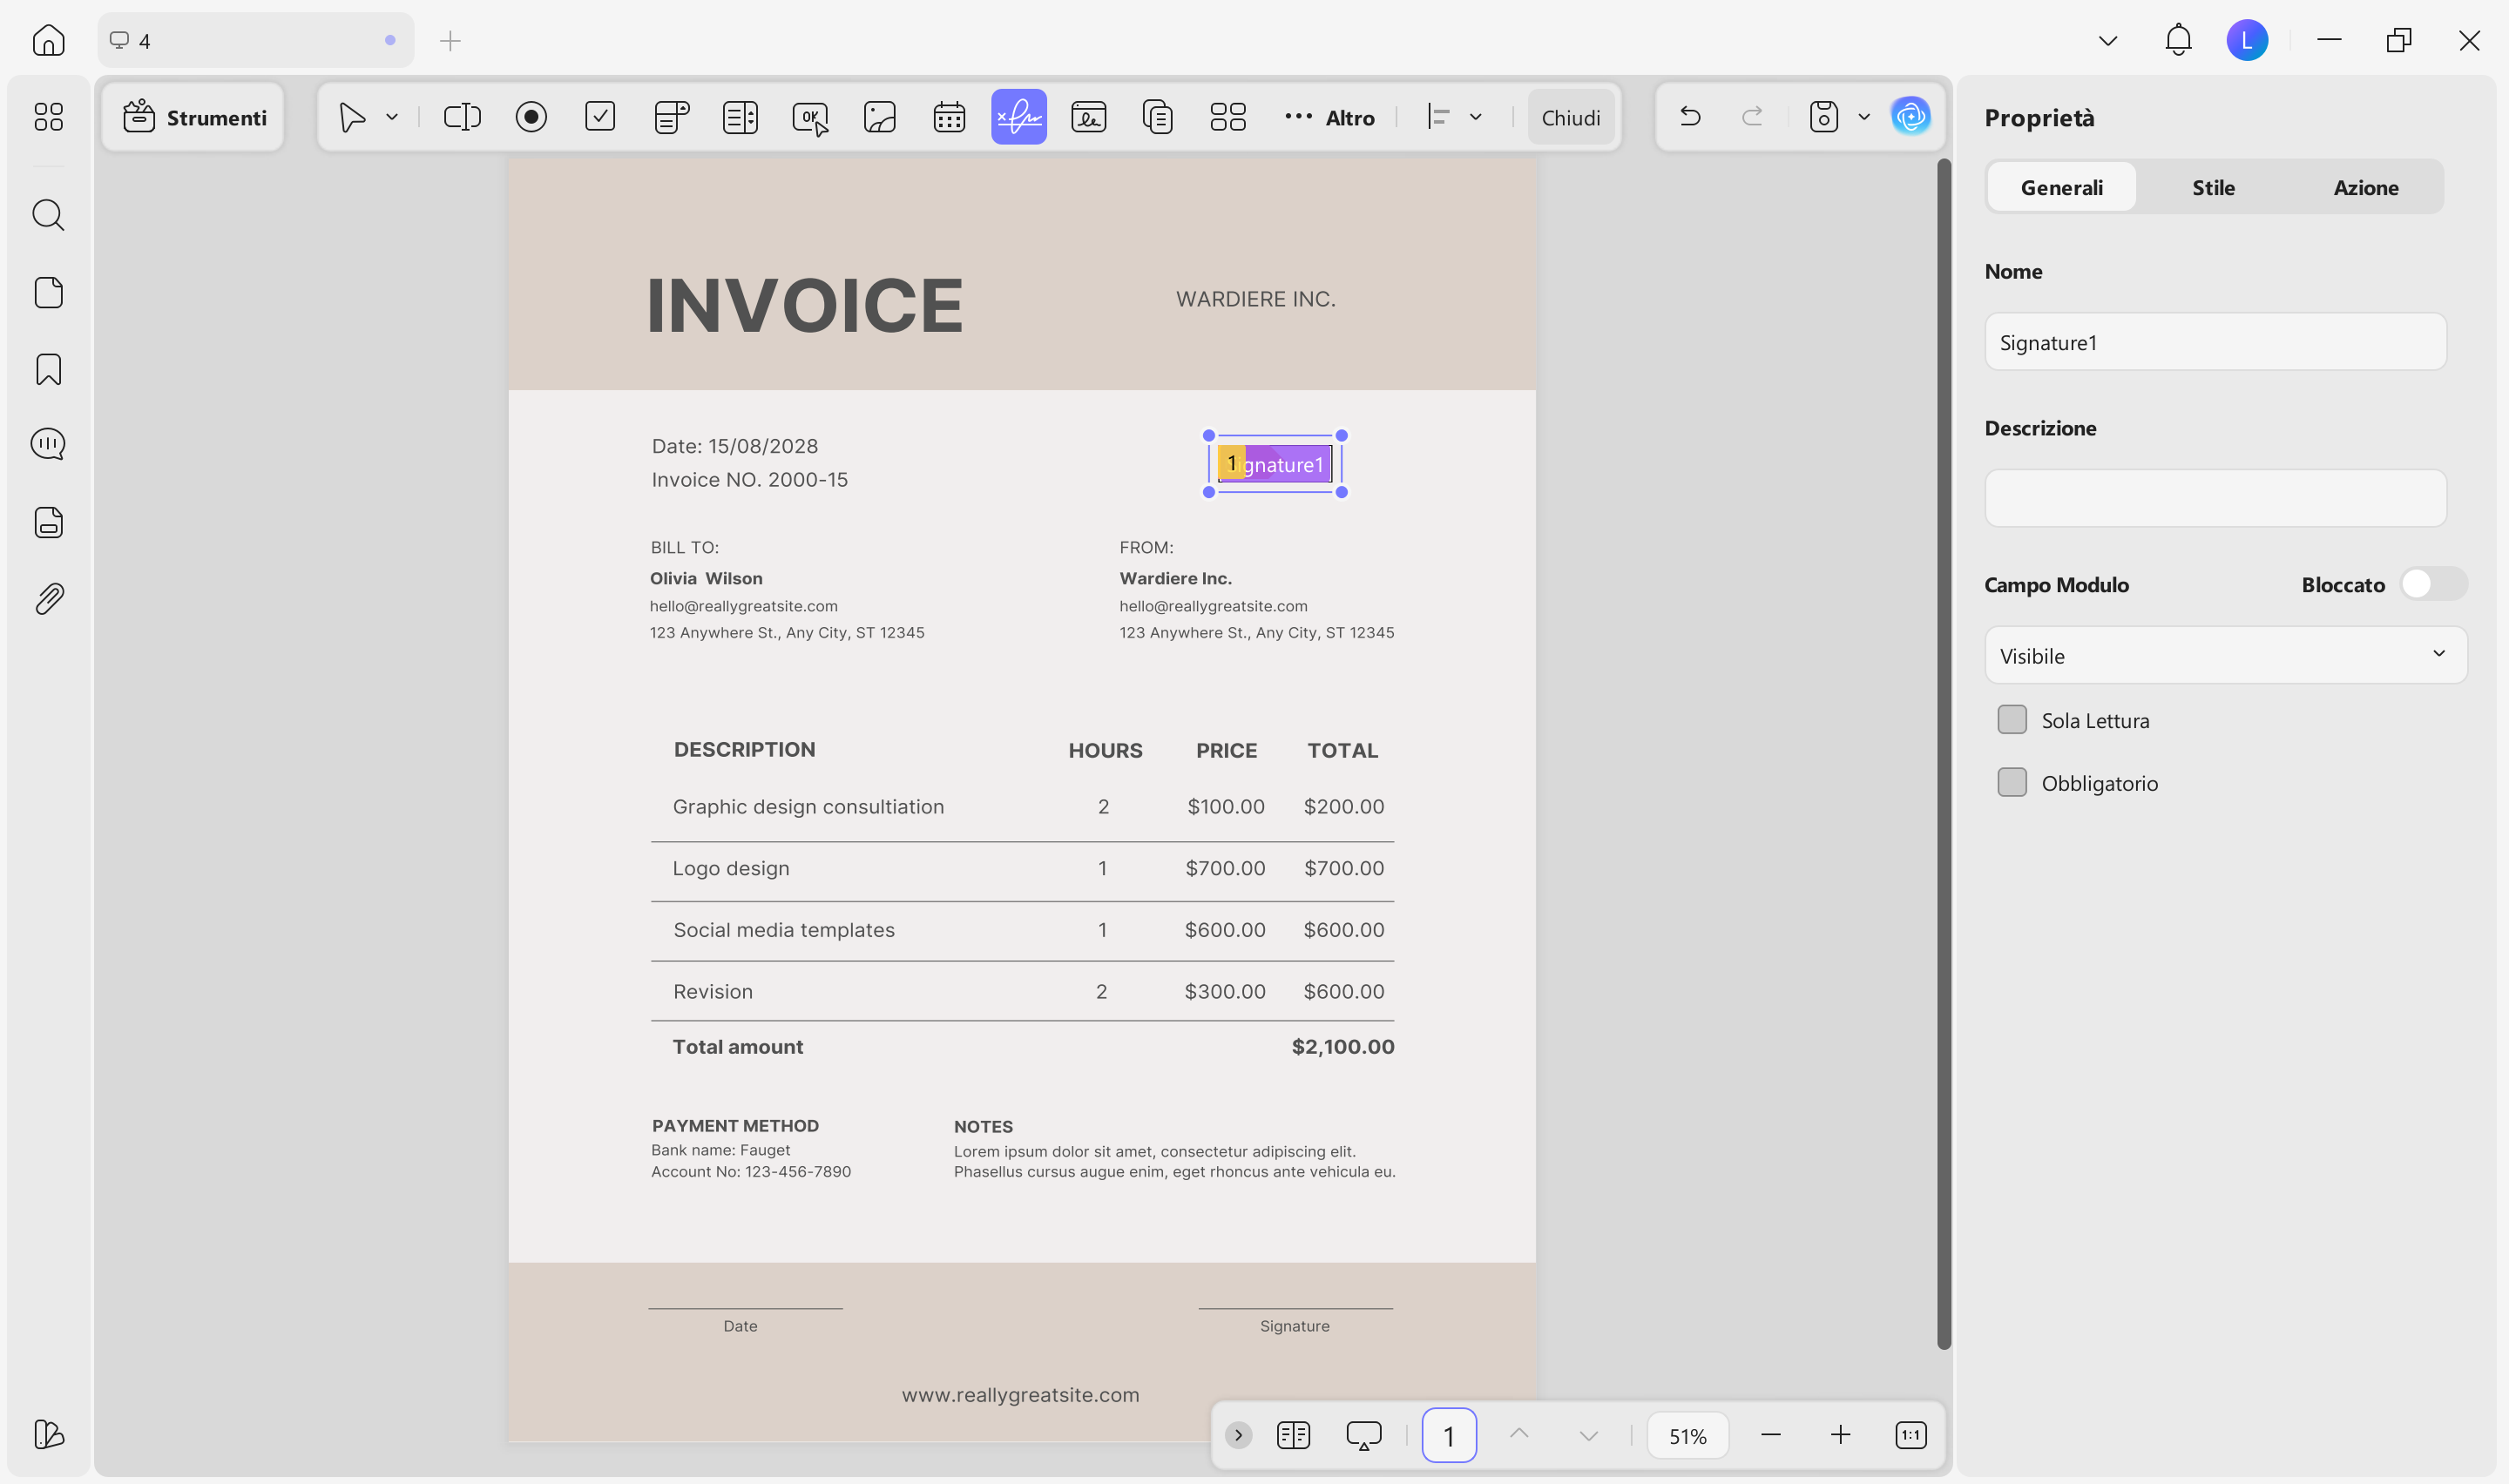Toggle the signature field tool
2509x1484 pixels.
pos(1019,117)
